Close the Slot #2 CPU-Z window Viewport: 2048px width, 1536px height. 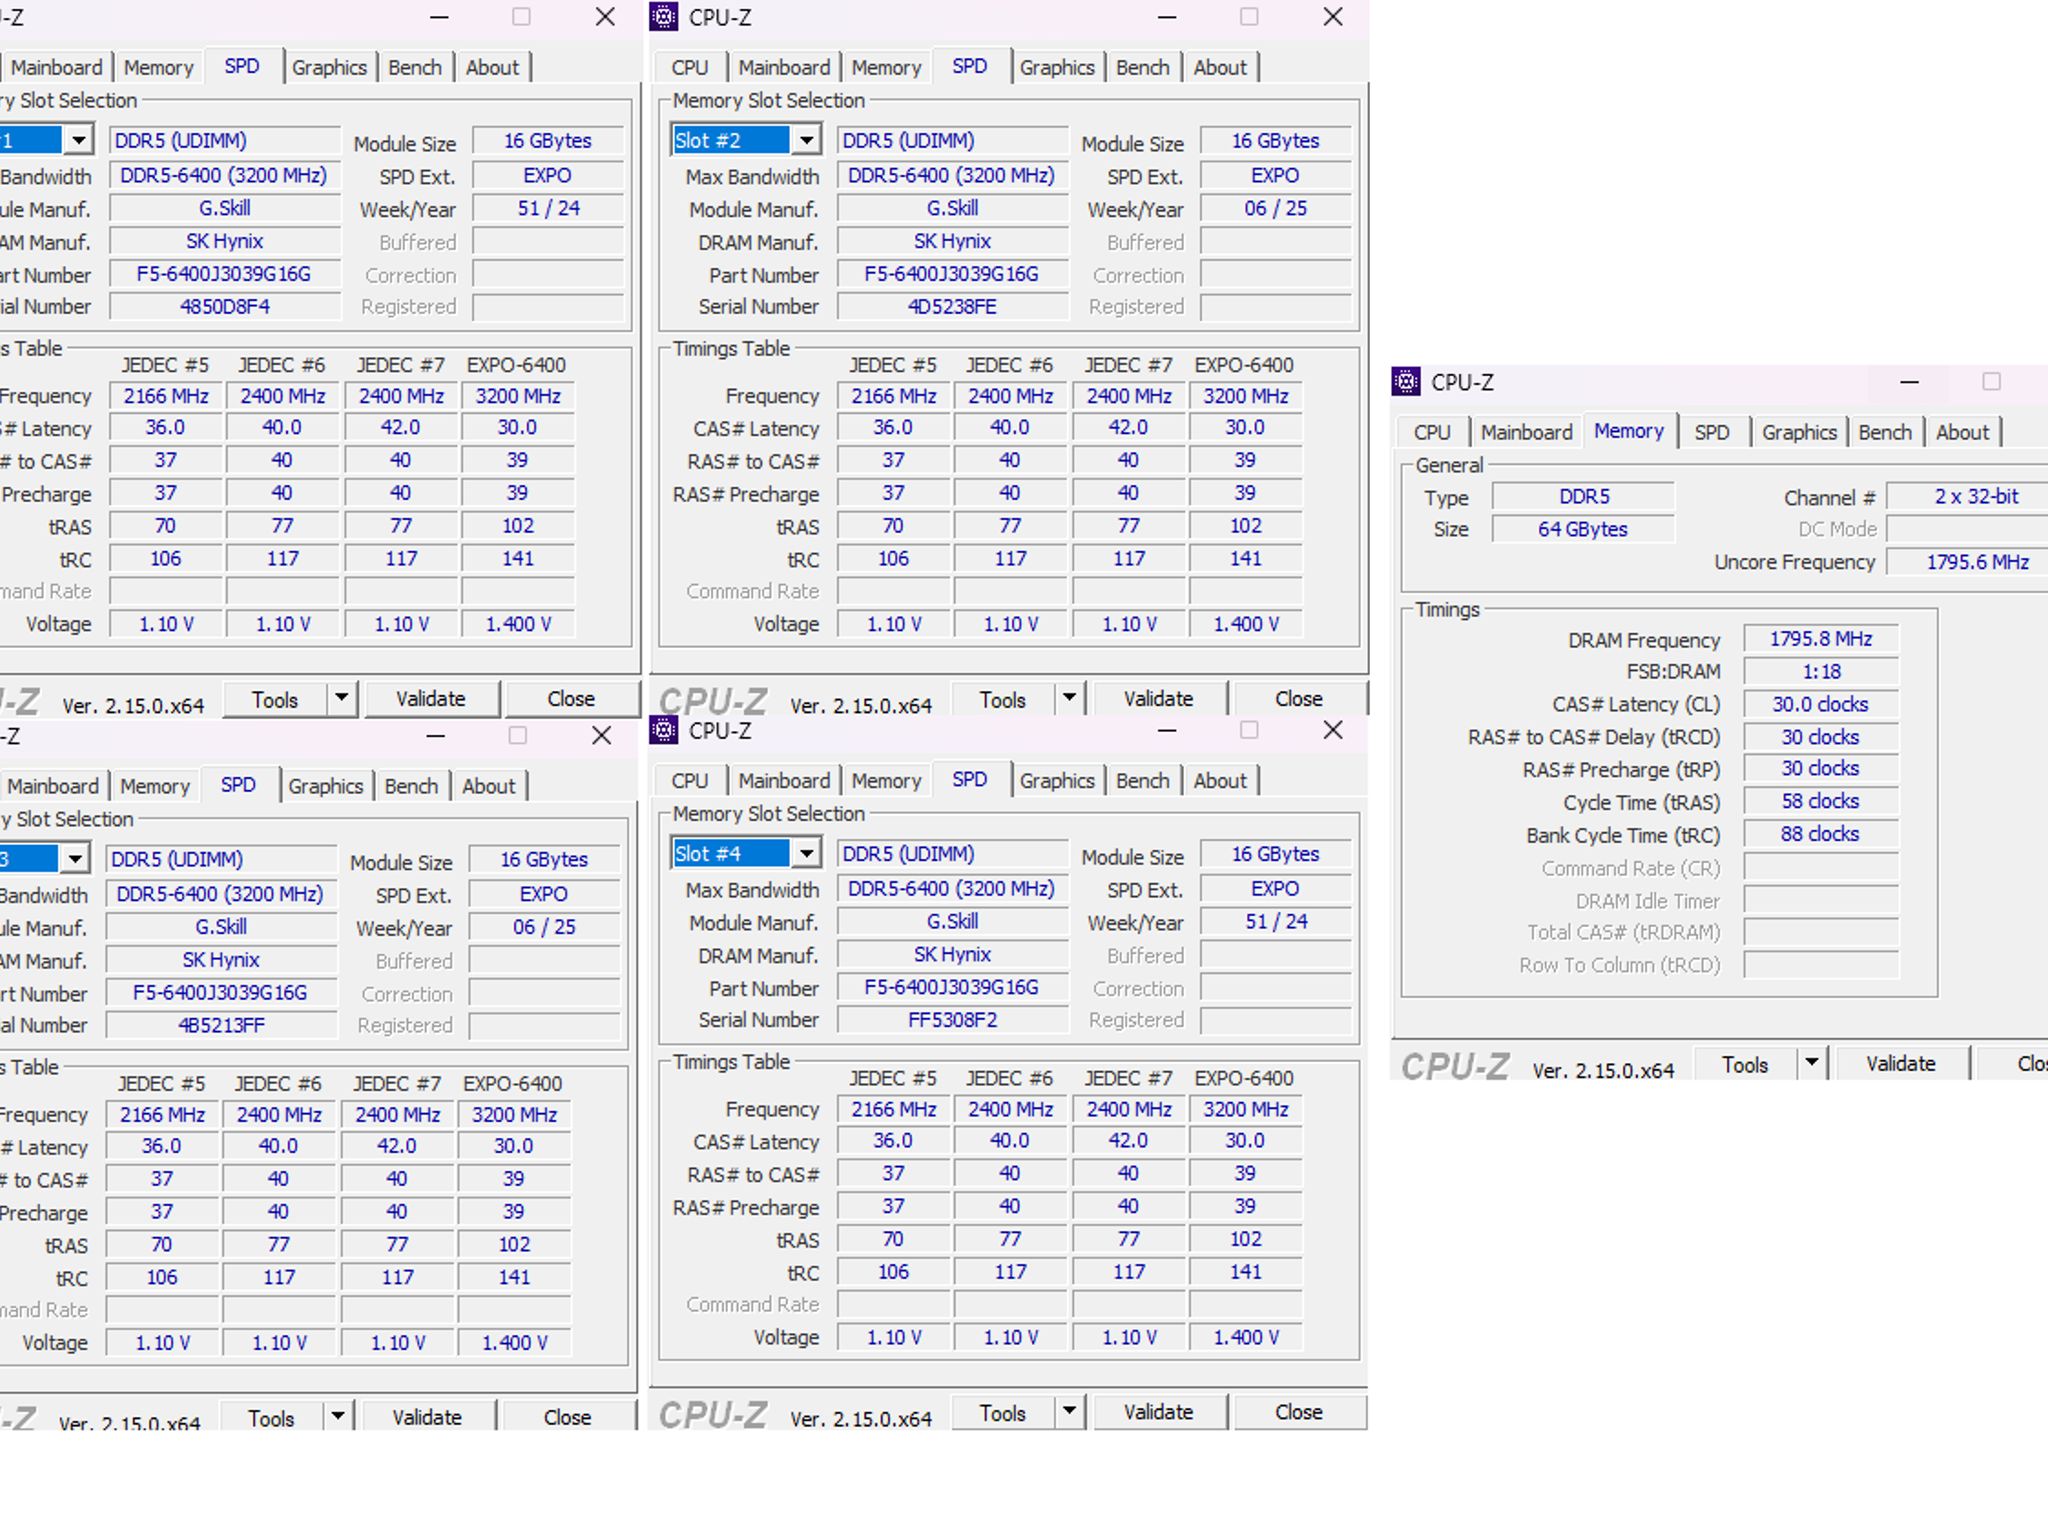point(1333,17)
